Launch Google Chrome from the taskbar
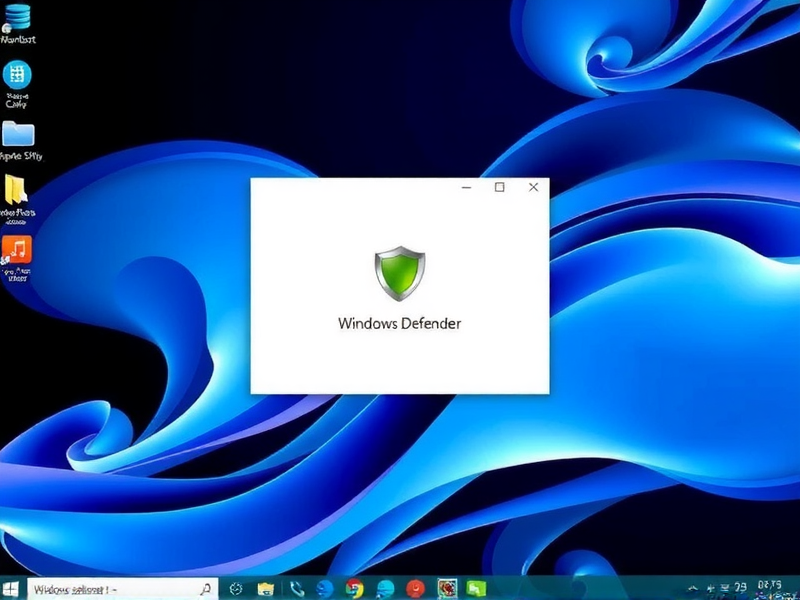Viewport: 800px width, 600px height. (x=352, y=586)
